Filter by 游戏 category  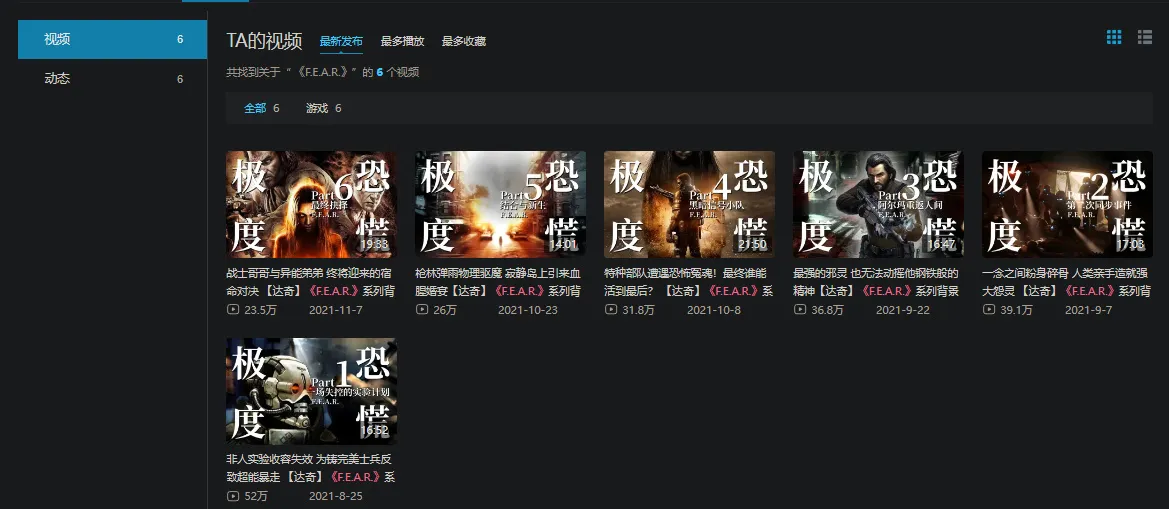[324, 108]
